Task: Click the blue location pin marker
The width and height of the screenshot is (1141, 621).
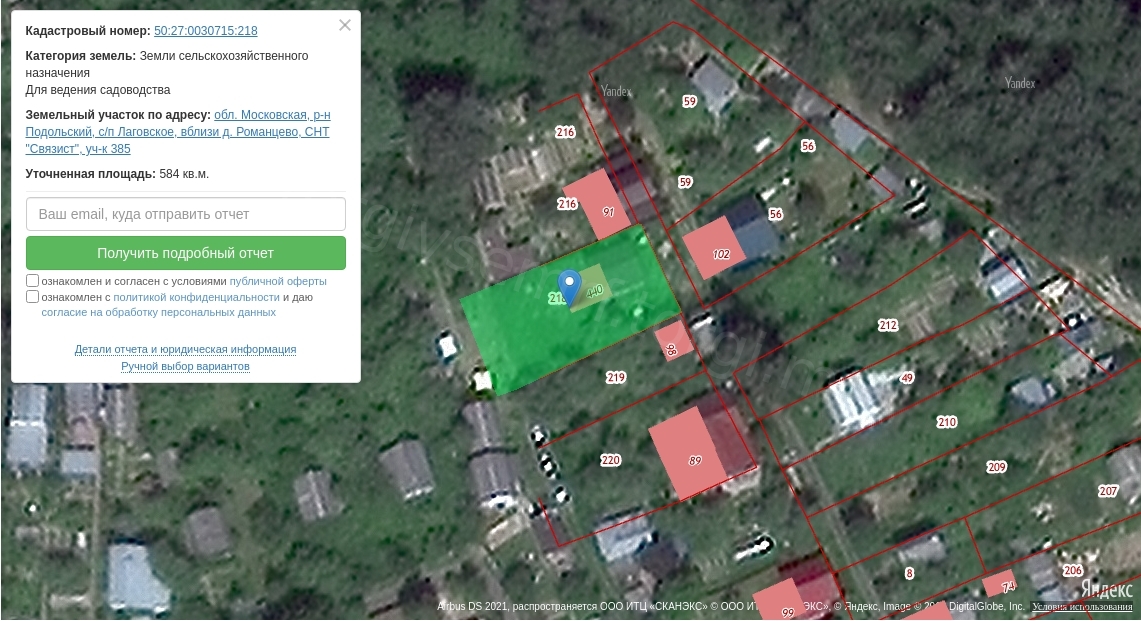Action: point(569,286)
